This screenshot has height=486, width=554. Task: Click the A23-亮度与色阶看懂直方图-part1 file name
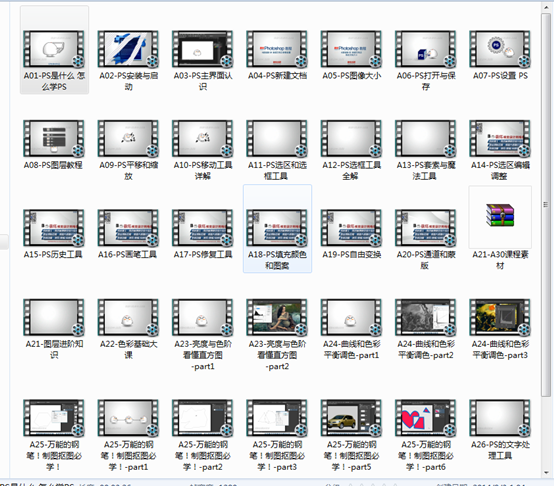(x=202, y=355)
